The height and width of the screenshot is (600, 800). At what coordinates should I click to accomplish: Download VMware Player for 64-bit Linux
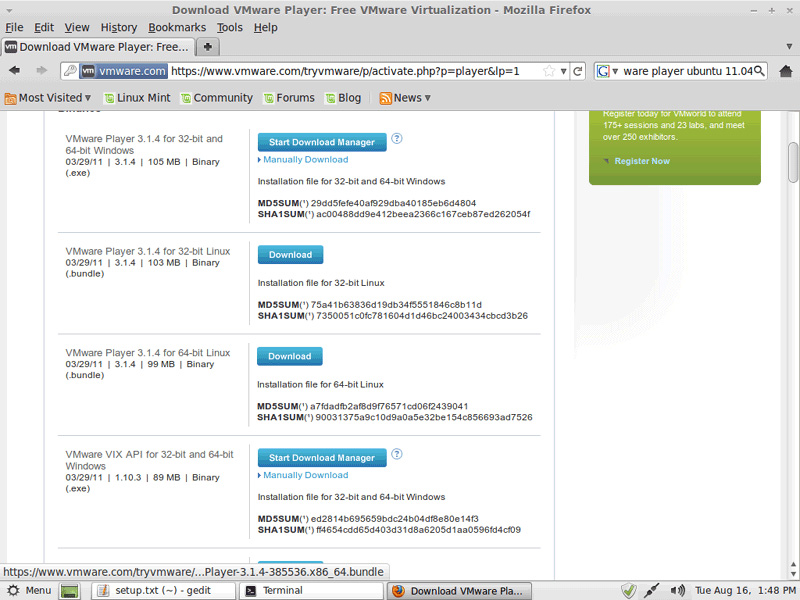[x=290, y=356]
